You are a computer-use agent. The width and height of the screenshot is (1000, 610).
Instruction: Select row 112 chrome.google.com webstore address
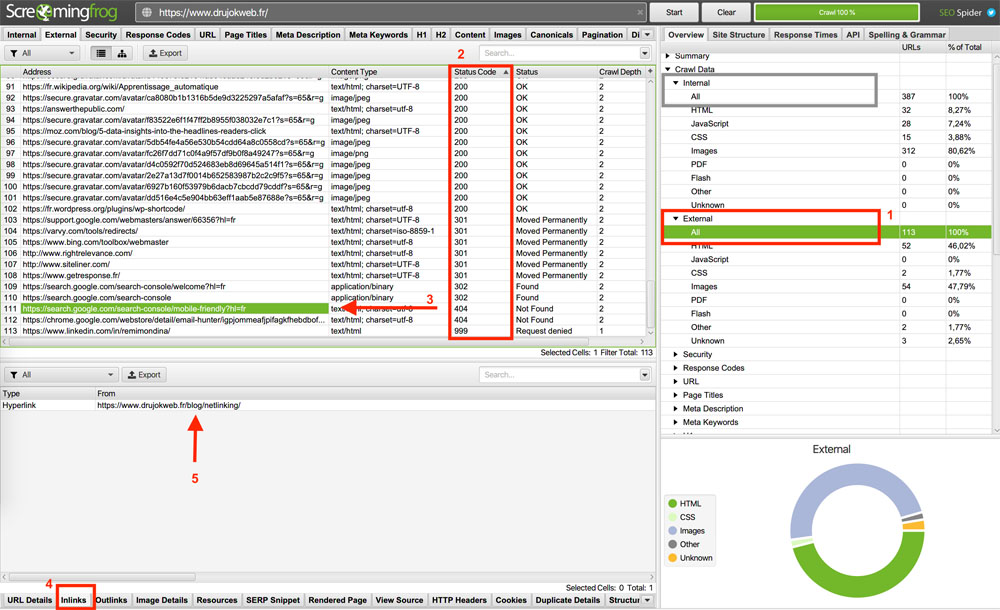click(x=174, y=320)
